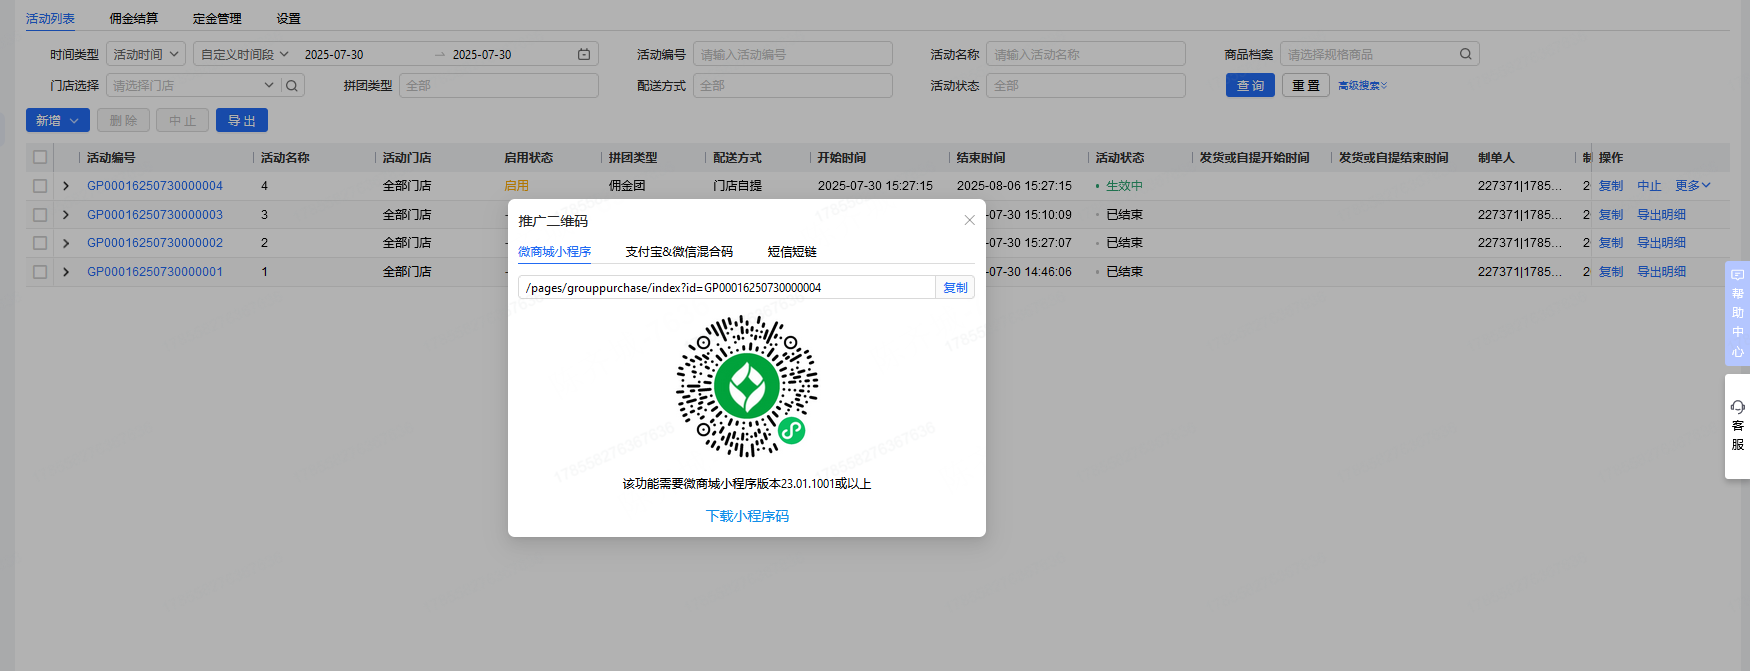This screenshot has width=1750, height=671.
Task: Click search icon next to 门店选择
Action: pos(292,86)
